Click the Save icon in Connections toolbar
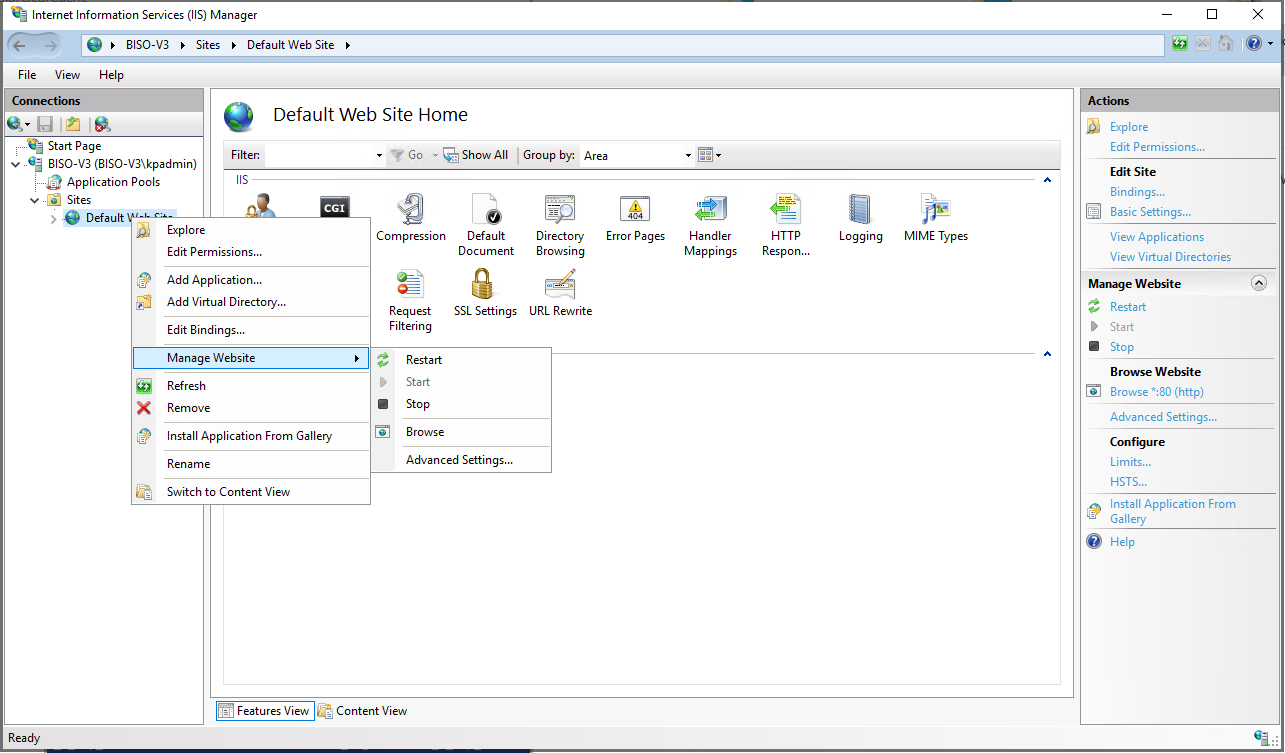Screen dimensions: 1285x753 [x=45, y=124]
